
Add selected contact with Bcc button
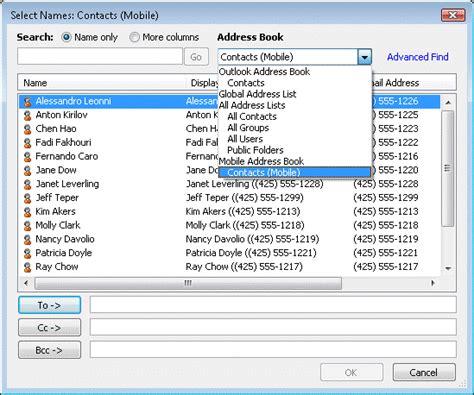[49, 350]
